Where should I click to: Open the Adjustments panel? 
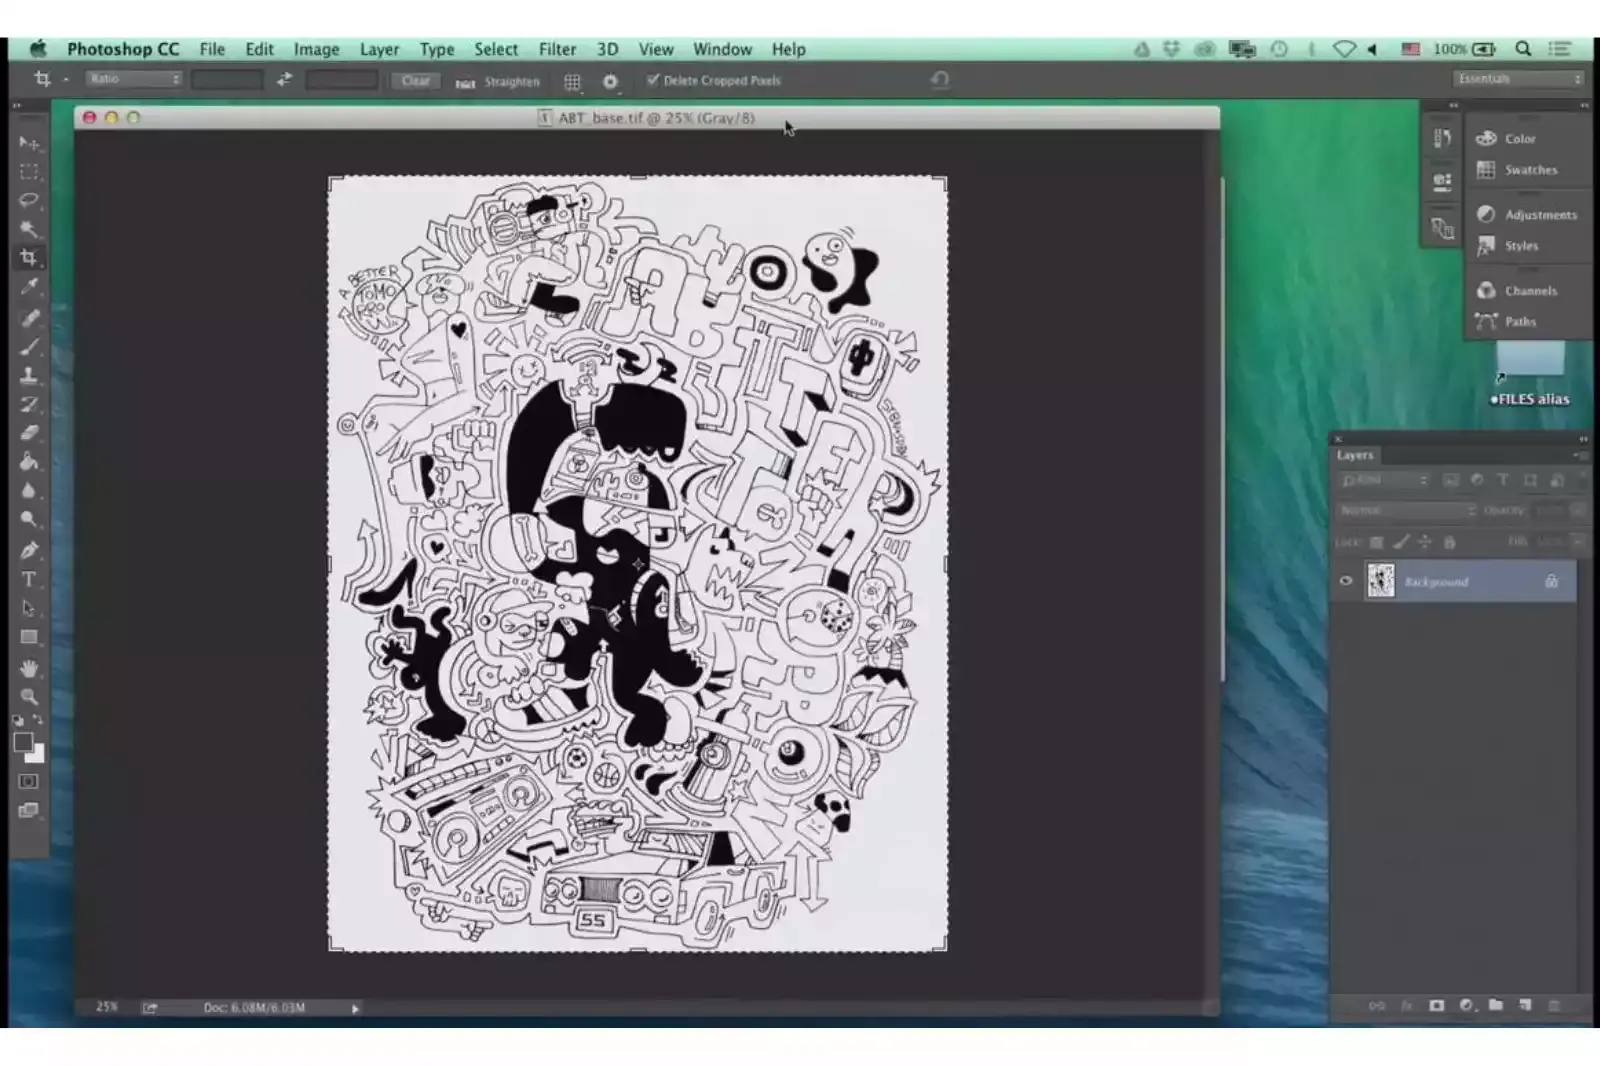1540,215
